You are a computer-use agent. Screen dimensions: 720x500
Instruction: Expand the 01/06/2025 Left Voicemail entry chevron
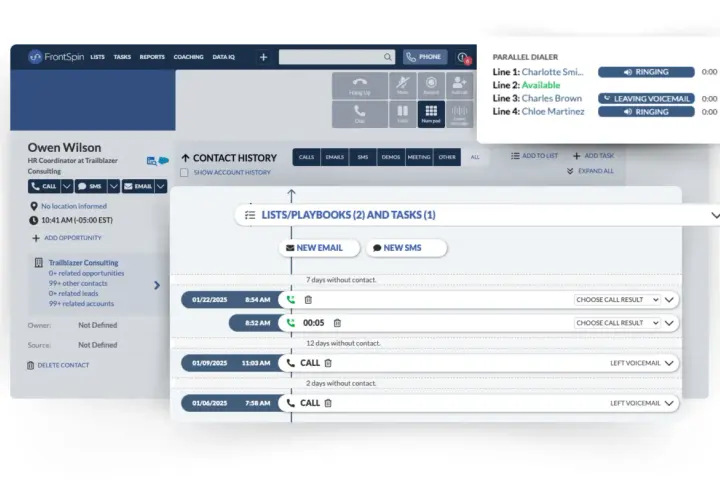pyautogui.click(x=669, y=403)
